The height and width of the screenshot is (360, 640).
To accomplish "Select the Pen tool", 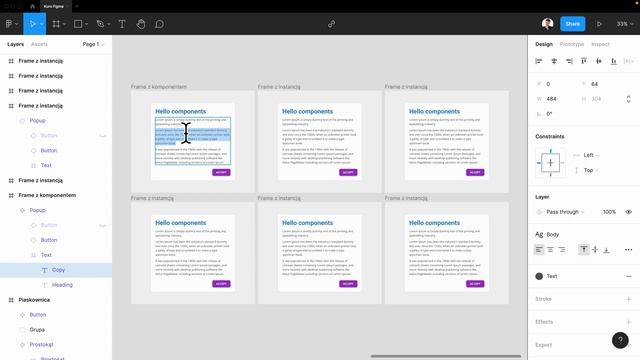I will tap(100, 24).
